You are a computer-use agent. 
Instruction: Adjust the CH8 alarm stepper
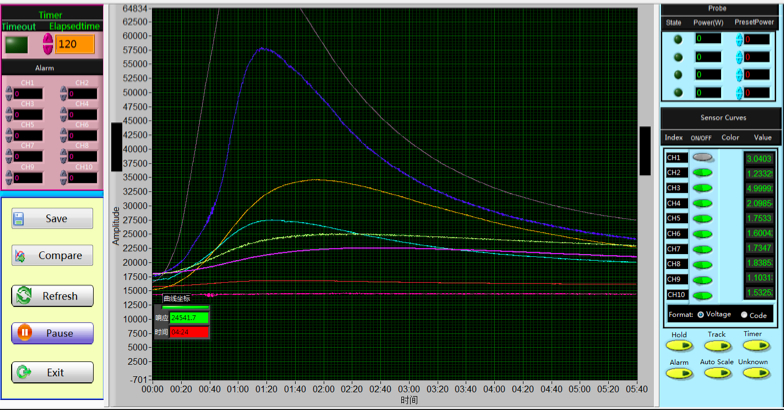click(64, 156)
